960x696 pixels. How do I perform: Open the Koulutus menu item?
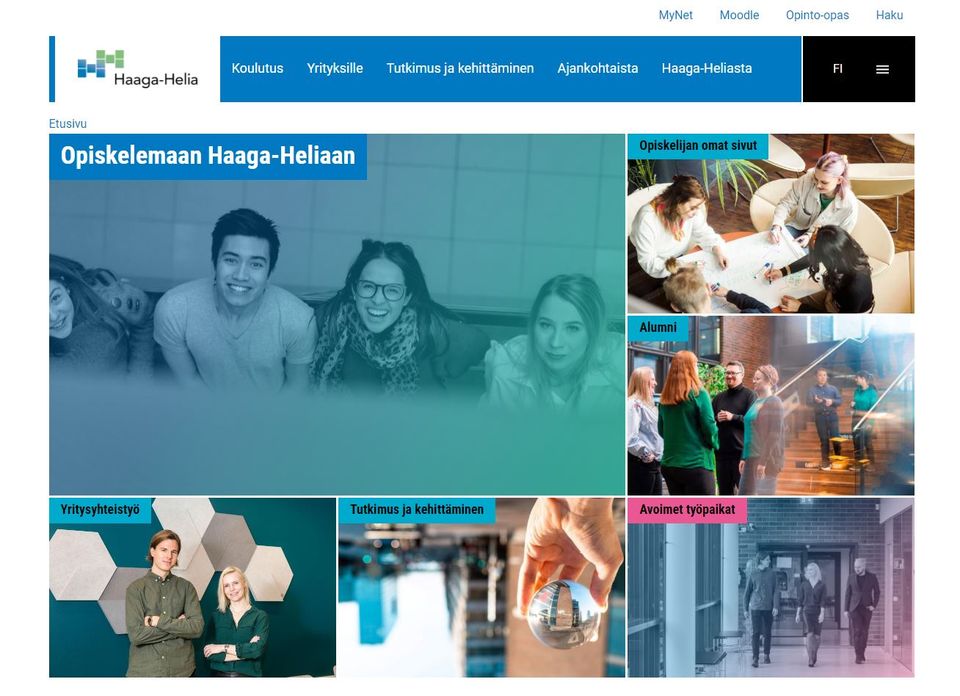[258, 69]
